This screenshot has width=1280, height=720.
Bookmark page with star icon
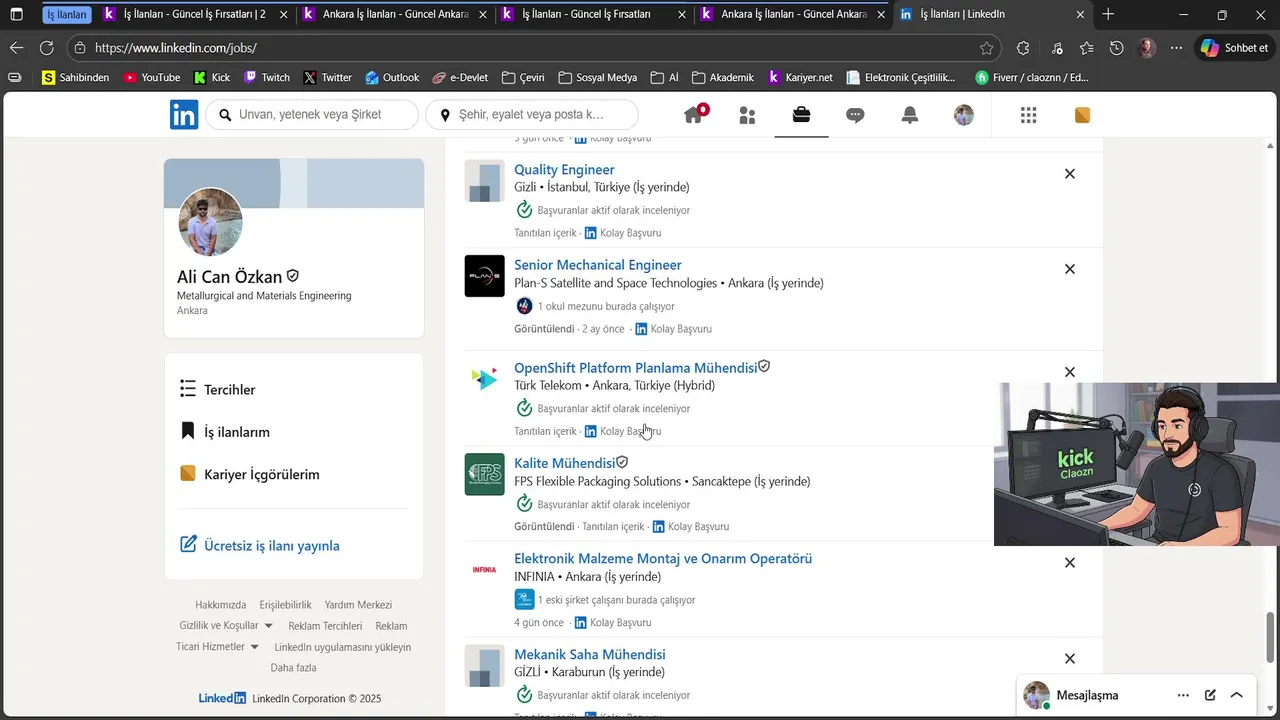987,48
